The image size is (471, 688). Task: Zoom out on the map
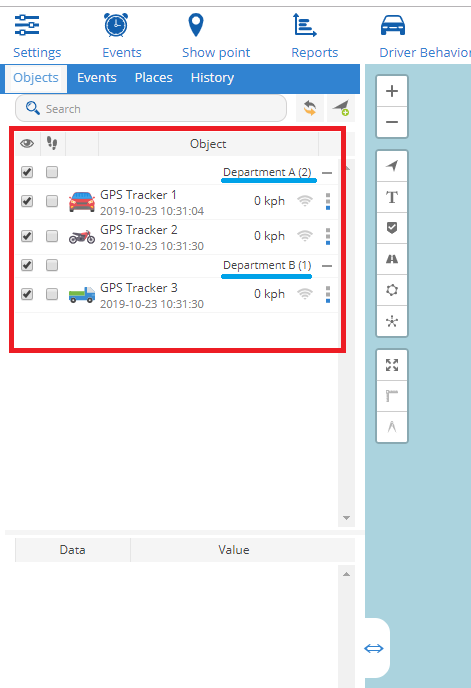coord(392,122)
